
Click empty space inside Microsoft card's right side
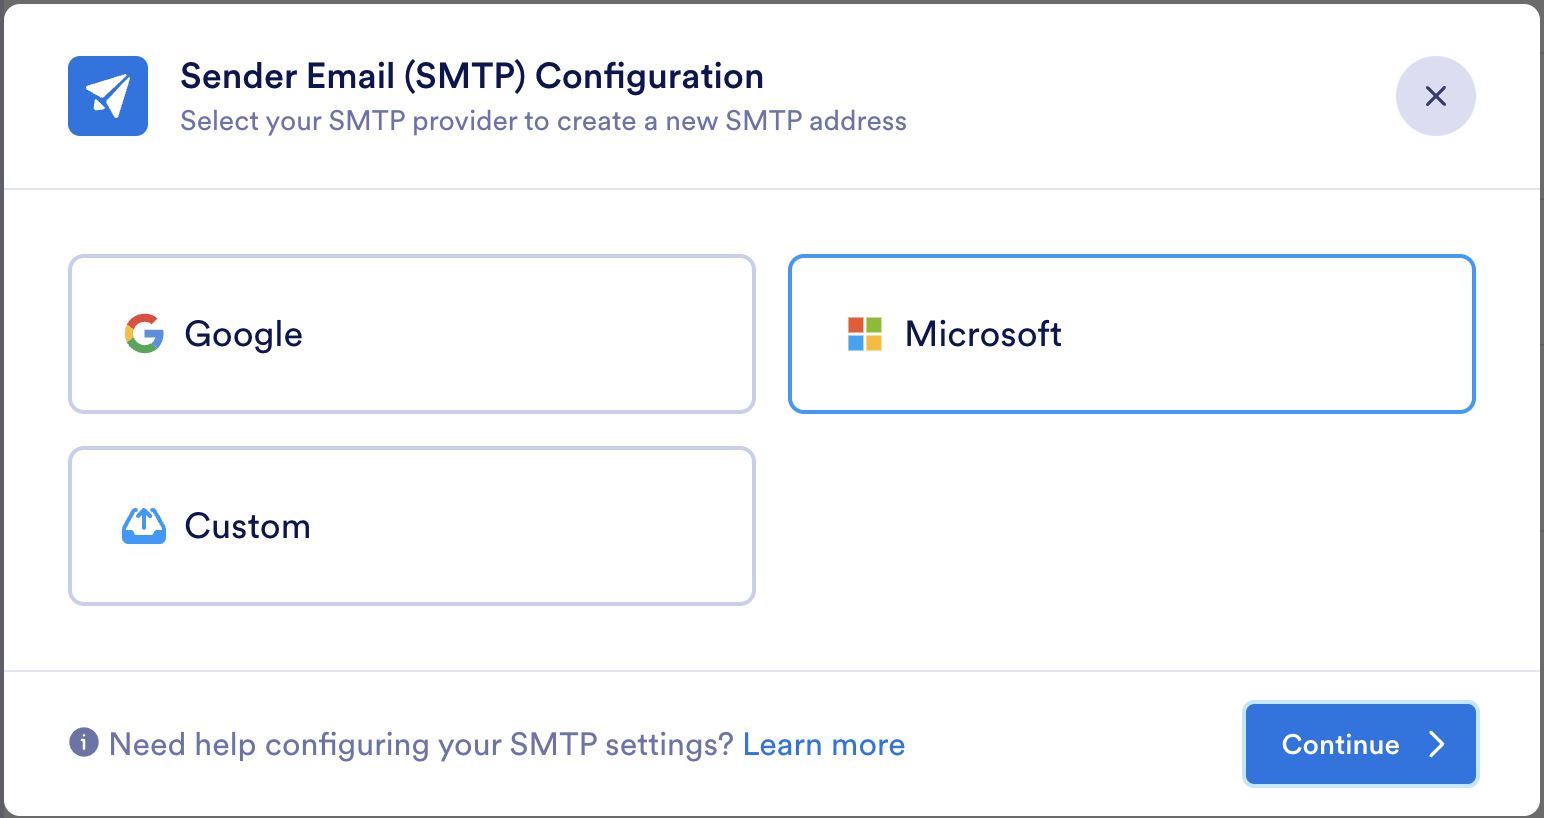tap(1300, 334)
